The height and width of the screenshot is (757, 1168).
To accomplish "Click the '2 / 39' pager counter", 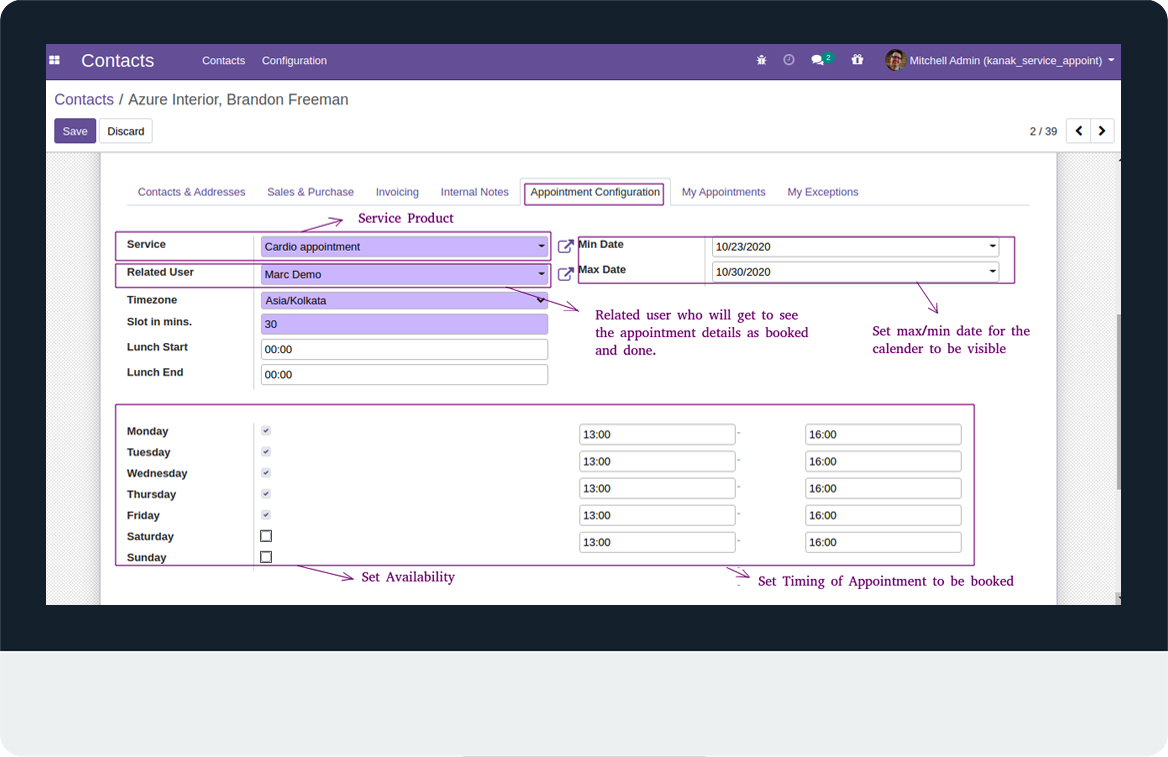I will click(1043, 131).
